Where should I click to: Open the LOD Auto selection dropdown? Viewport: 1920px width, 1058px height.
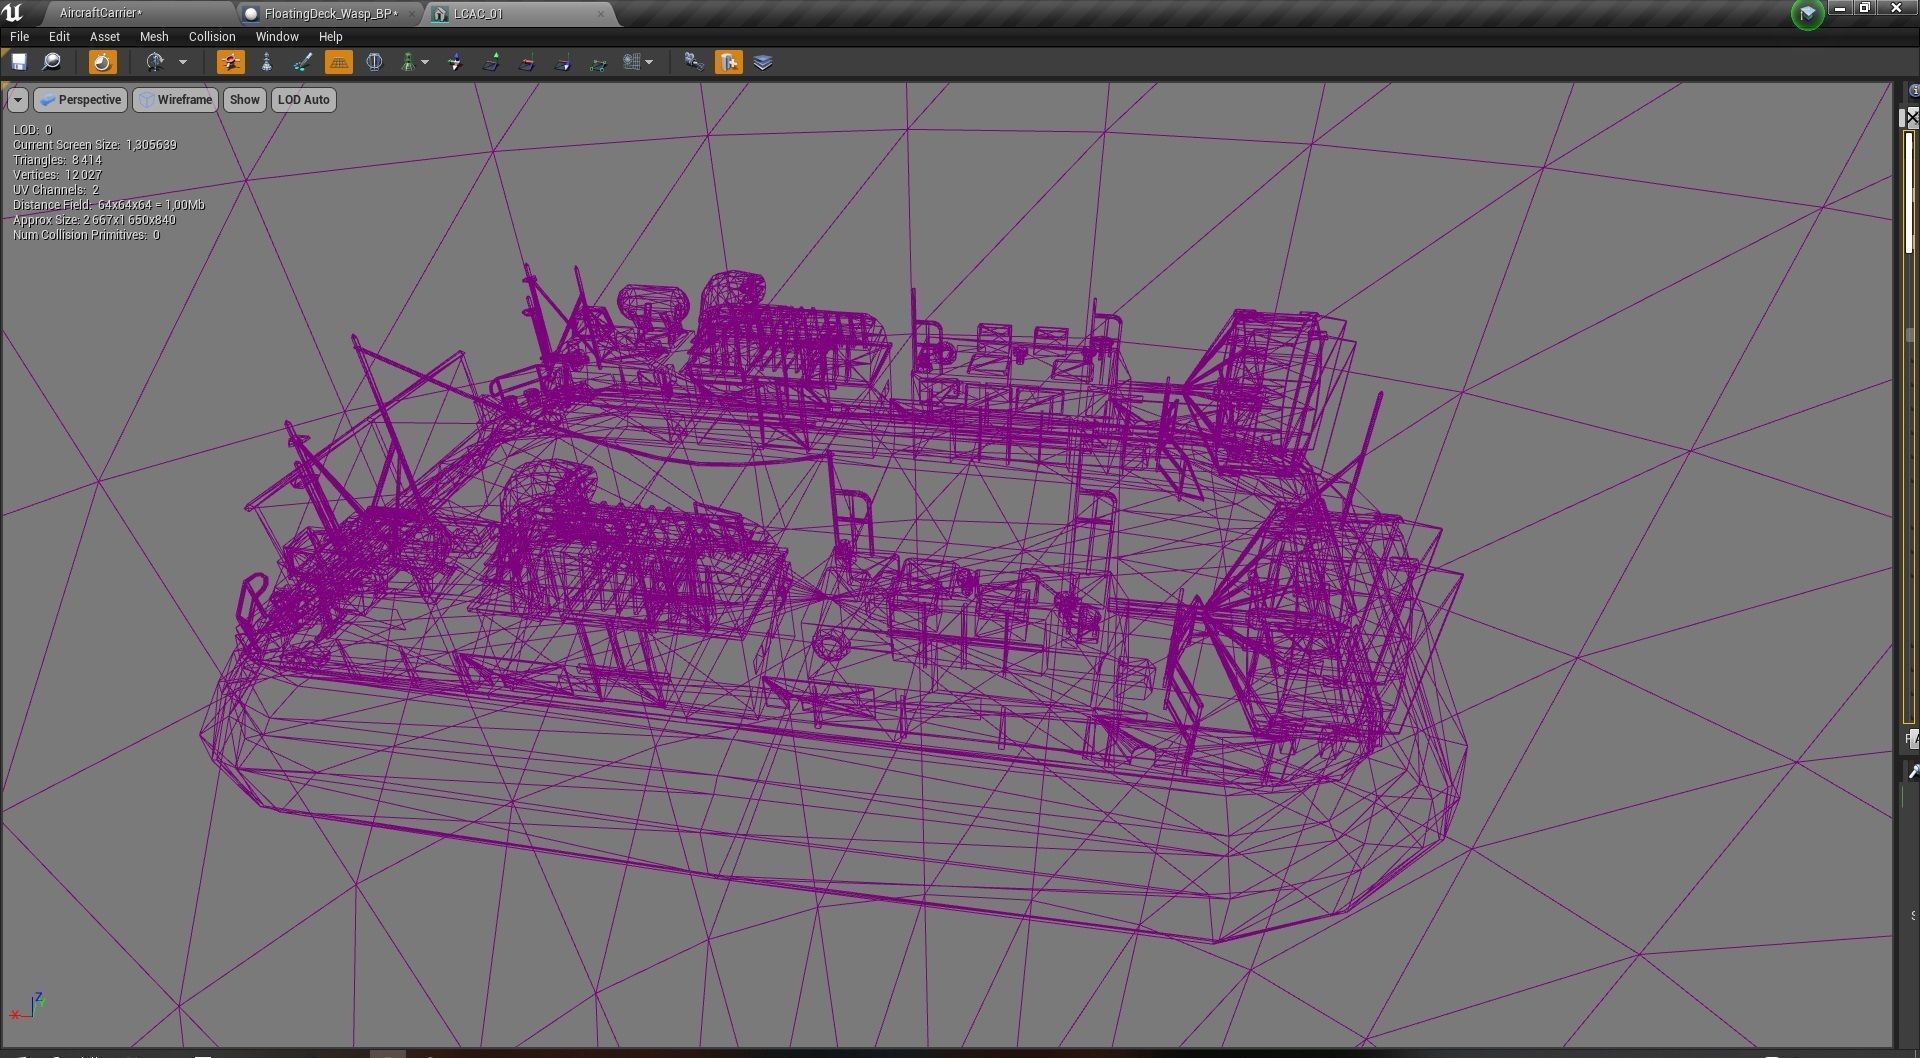coord(303,100)
